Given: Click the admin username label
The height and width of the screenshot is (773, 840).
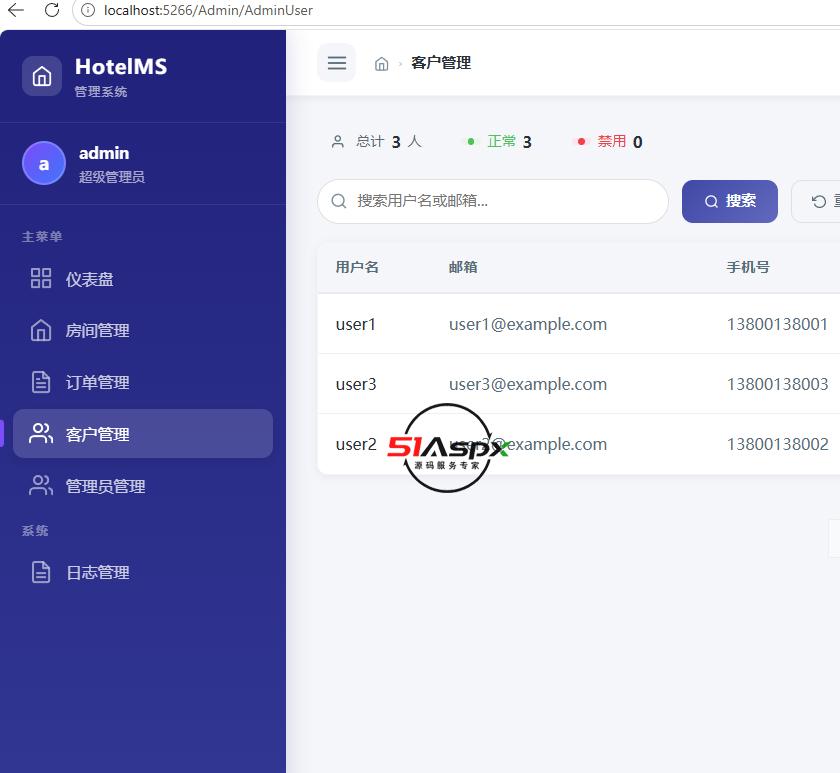Looking at the screenshot, I should click(104, 153).
